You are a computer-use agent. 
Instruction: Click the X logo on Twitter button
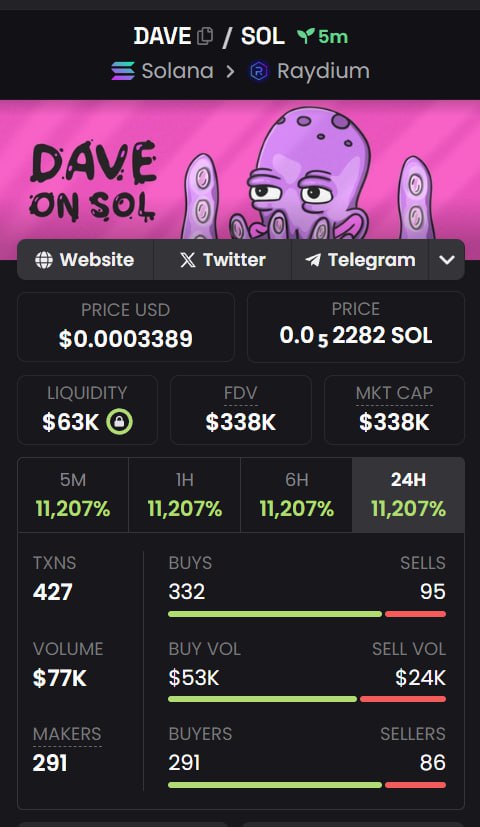tap(187, 259)
